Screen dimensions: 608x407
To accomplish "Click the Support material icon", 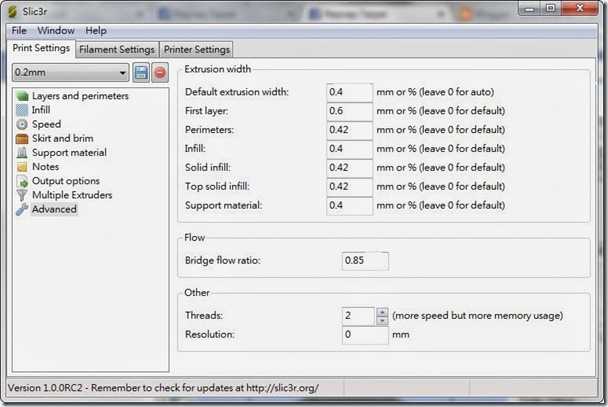I will [x=22, y=153].
